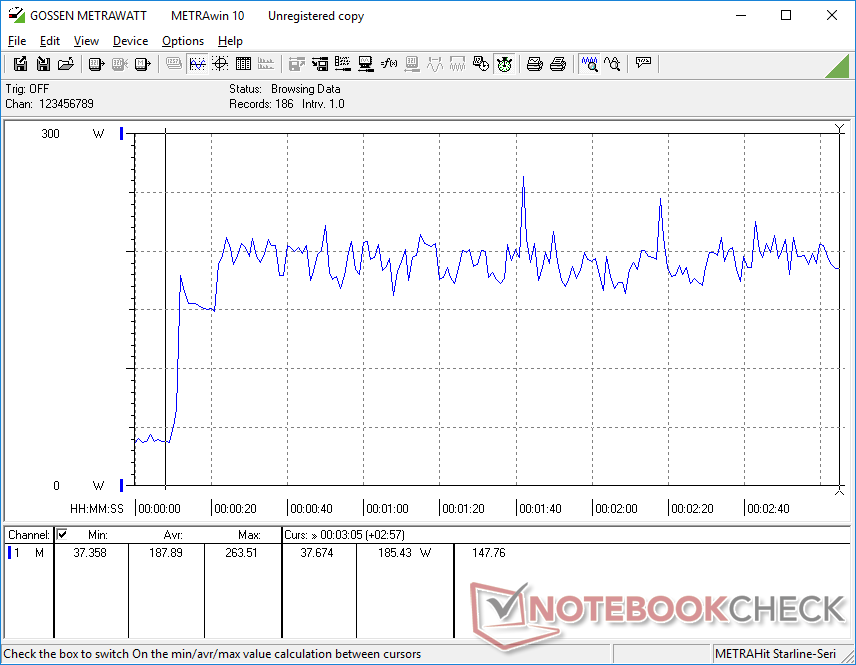
Task: Click the lower blue Y-axis scale marker
Action: 122,485
